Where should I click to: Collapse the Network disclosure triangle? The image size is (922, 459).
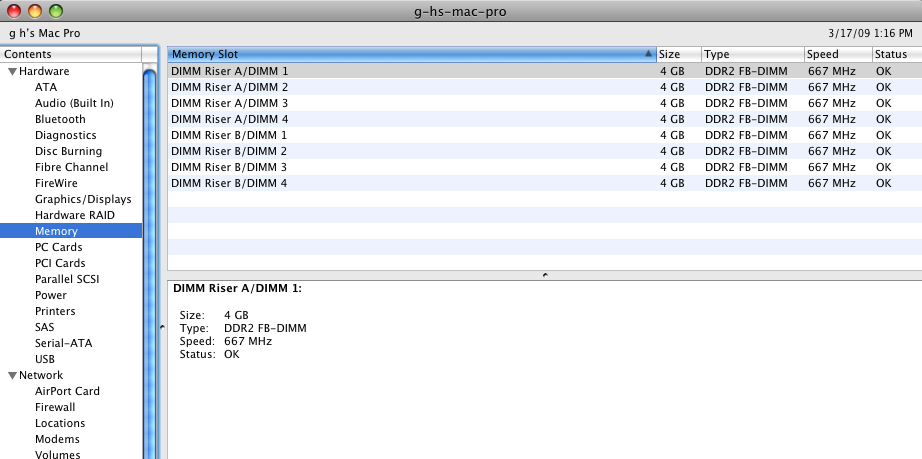12,376
